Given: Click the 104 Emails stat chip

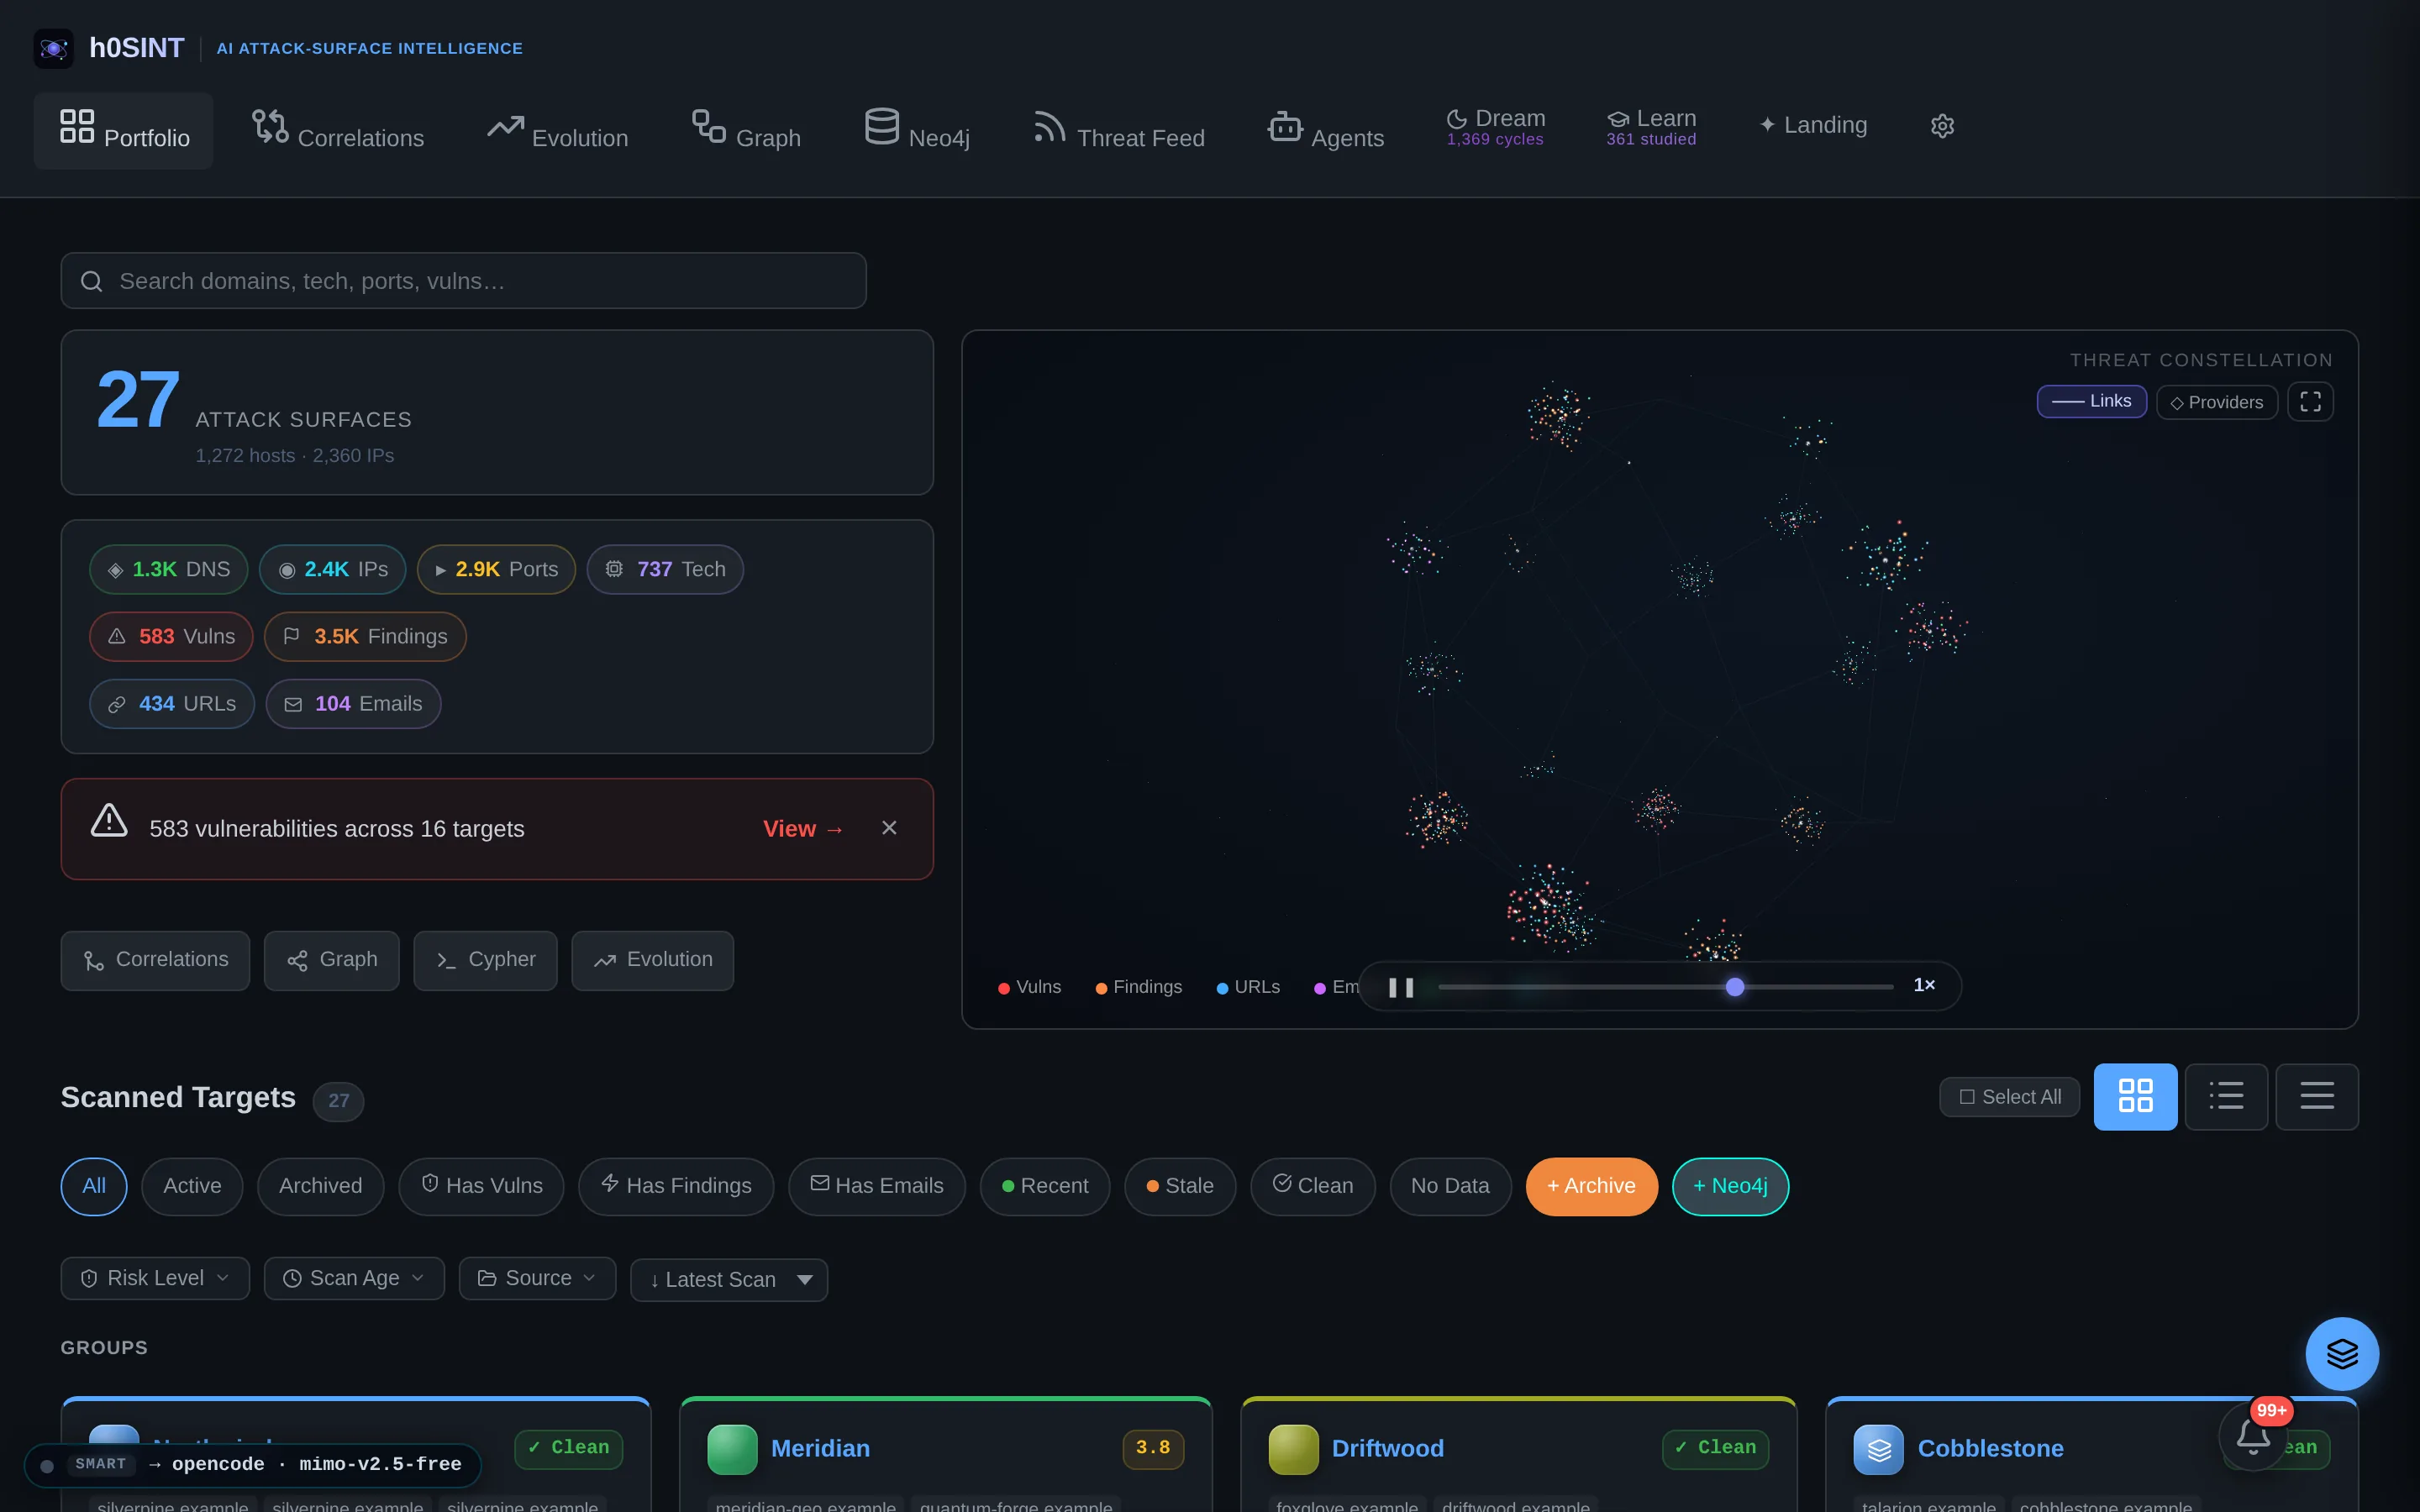Looking at the screenshot, I should tap(353, 704).
